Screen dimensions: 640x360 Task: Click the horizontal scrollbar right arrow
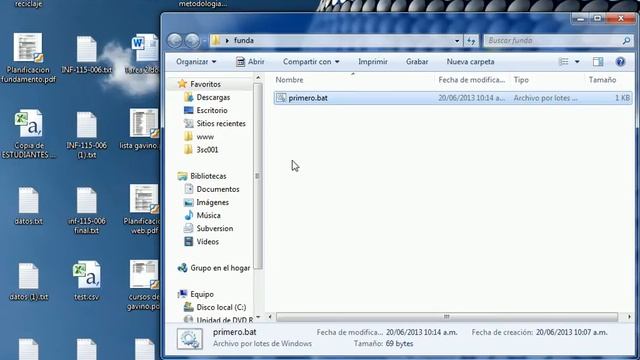point(629,317)
